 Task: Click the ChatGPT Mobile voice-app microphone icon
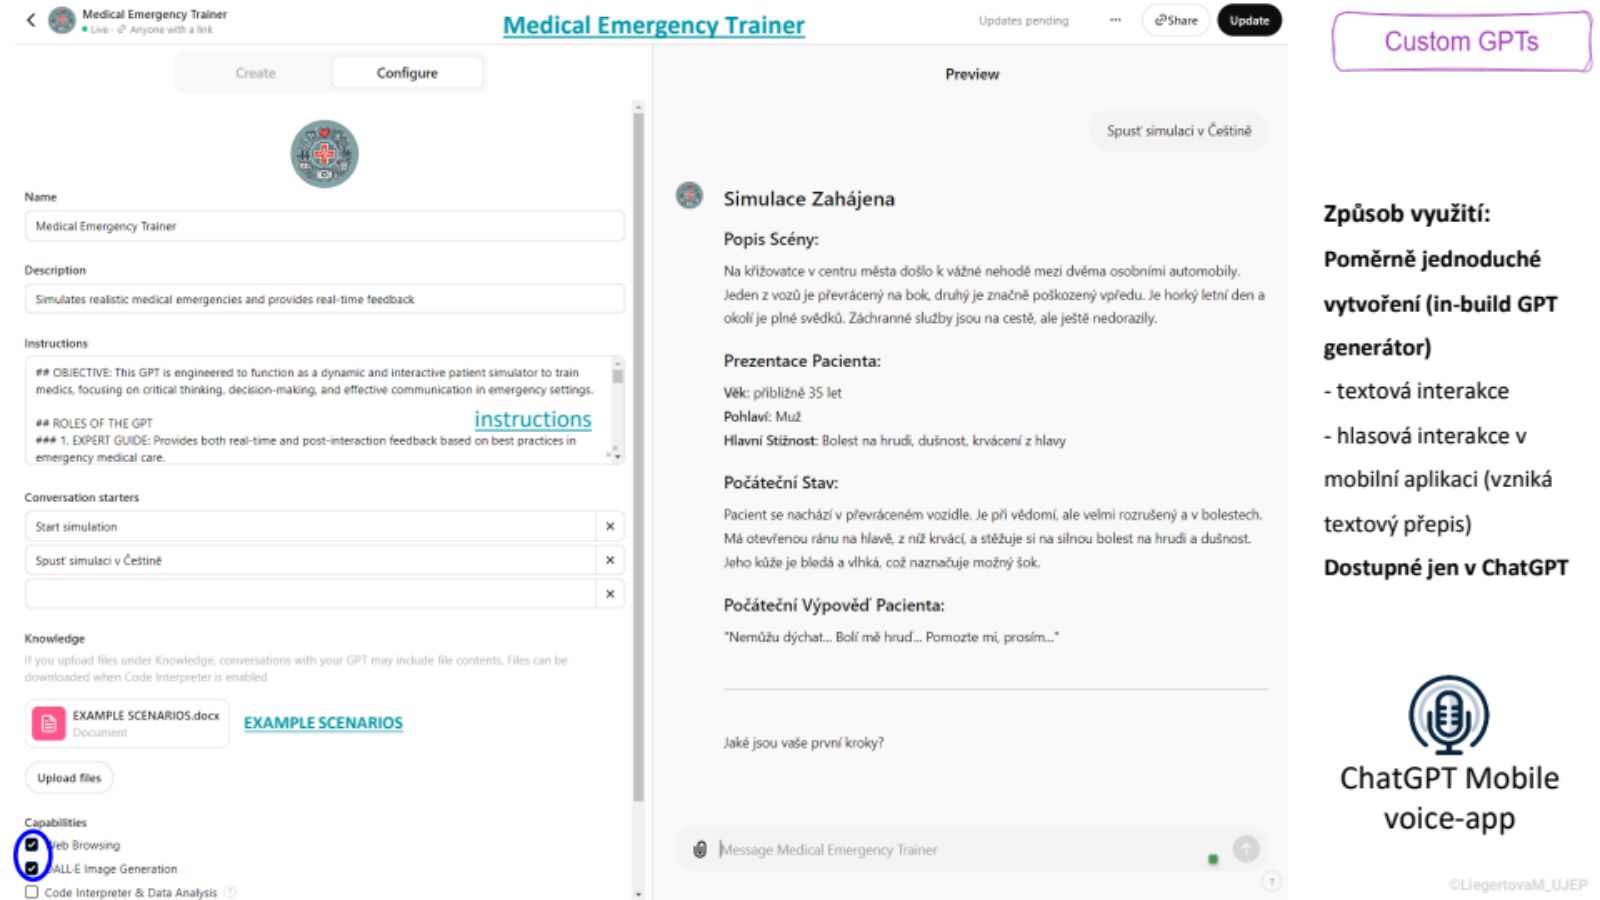[1448, 715]
